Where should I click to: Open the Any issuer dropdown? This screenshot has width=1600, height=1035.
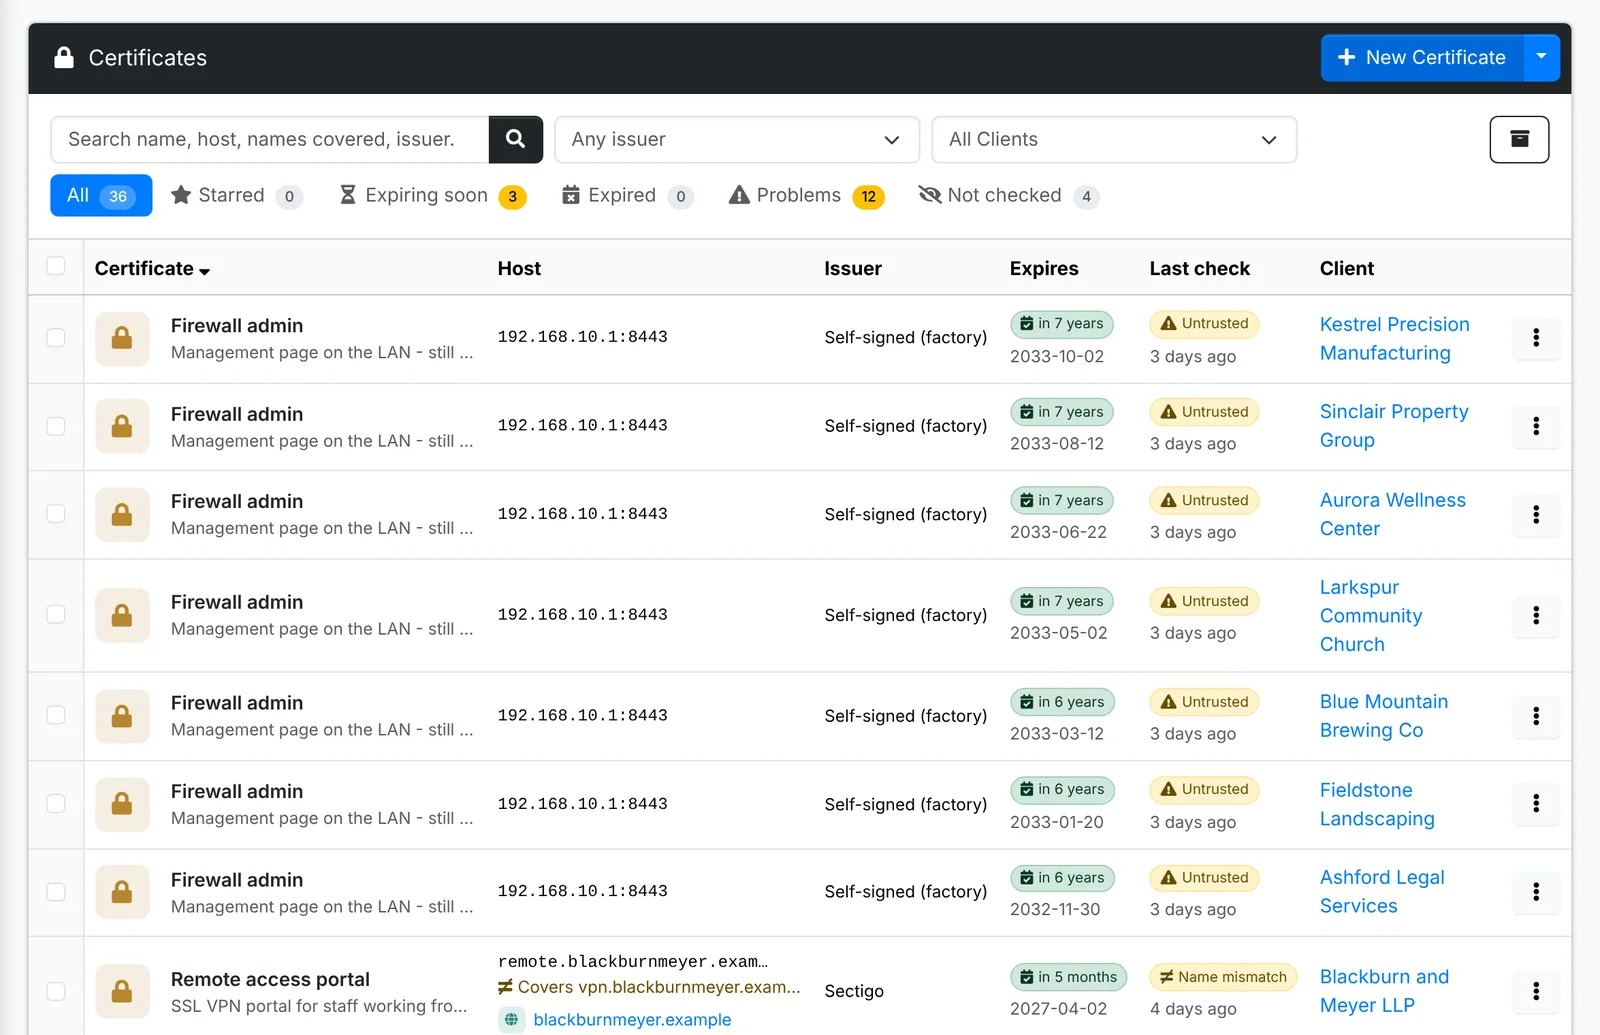point(737,139)
